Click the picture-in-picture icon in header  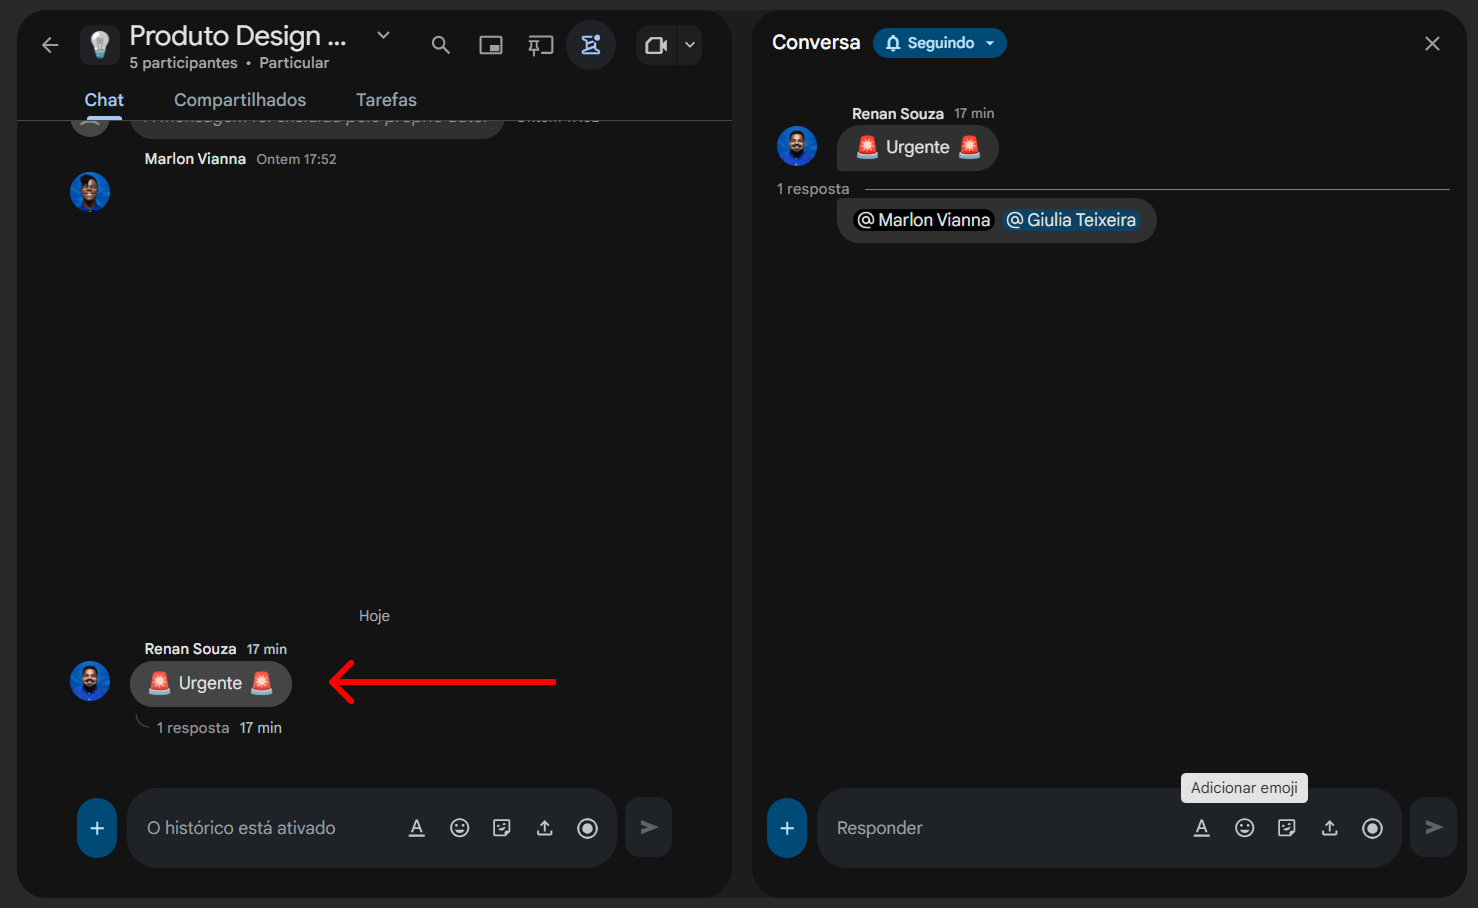click(491, 45)
